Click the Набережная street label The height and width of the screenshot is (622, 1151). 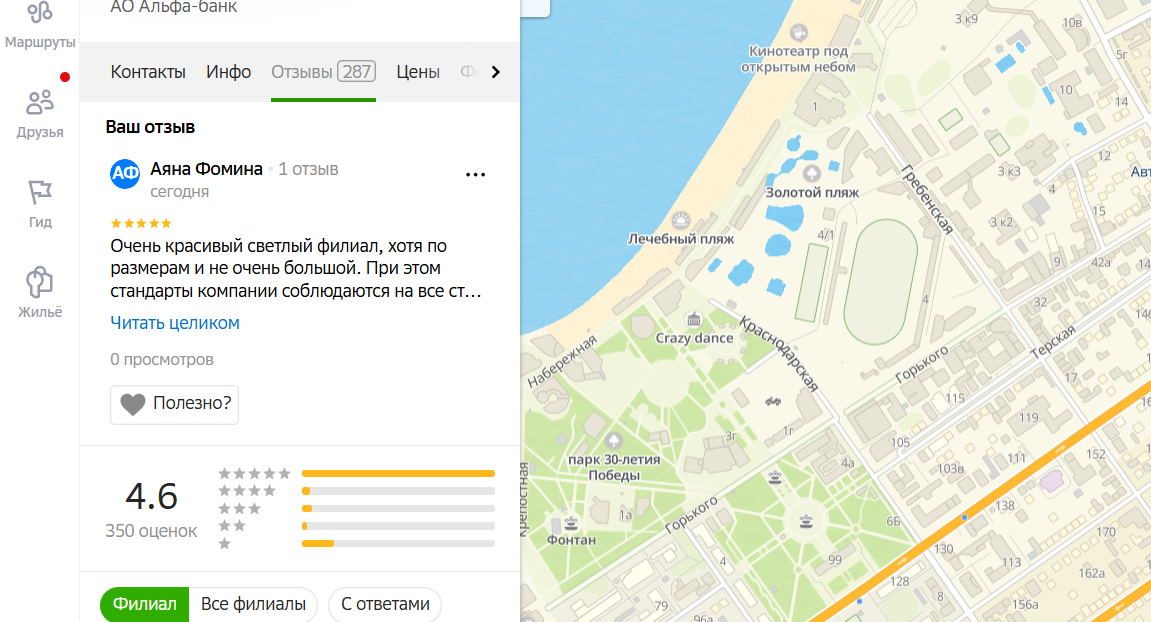[x=562, y=361]
